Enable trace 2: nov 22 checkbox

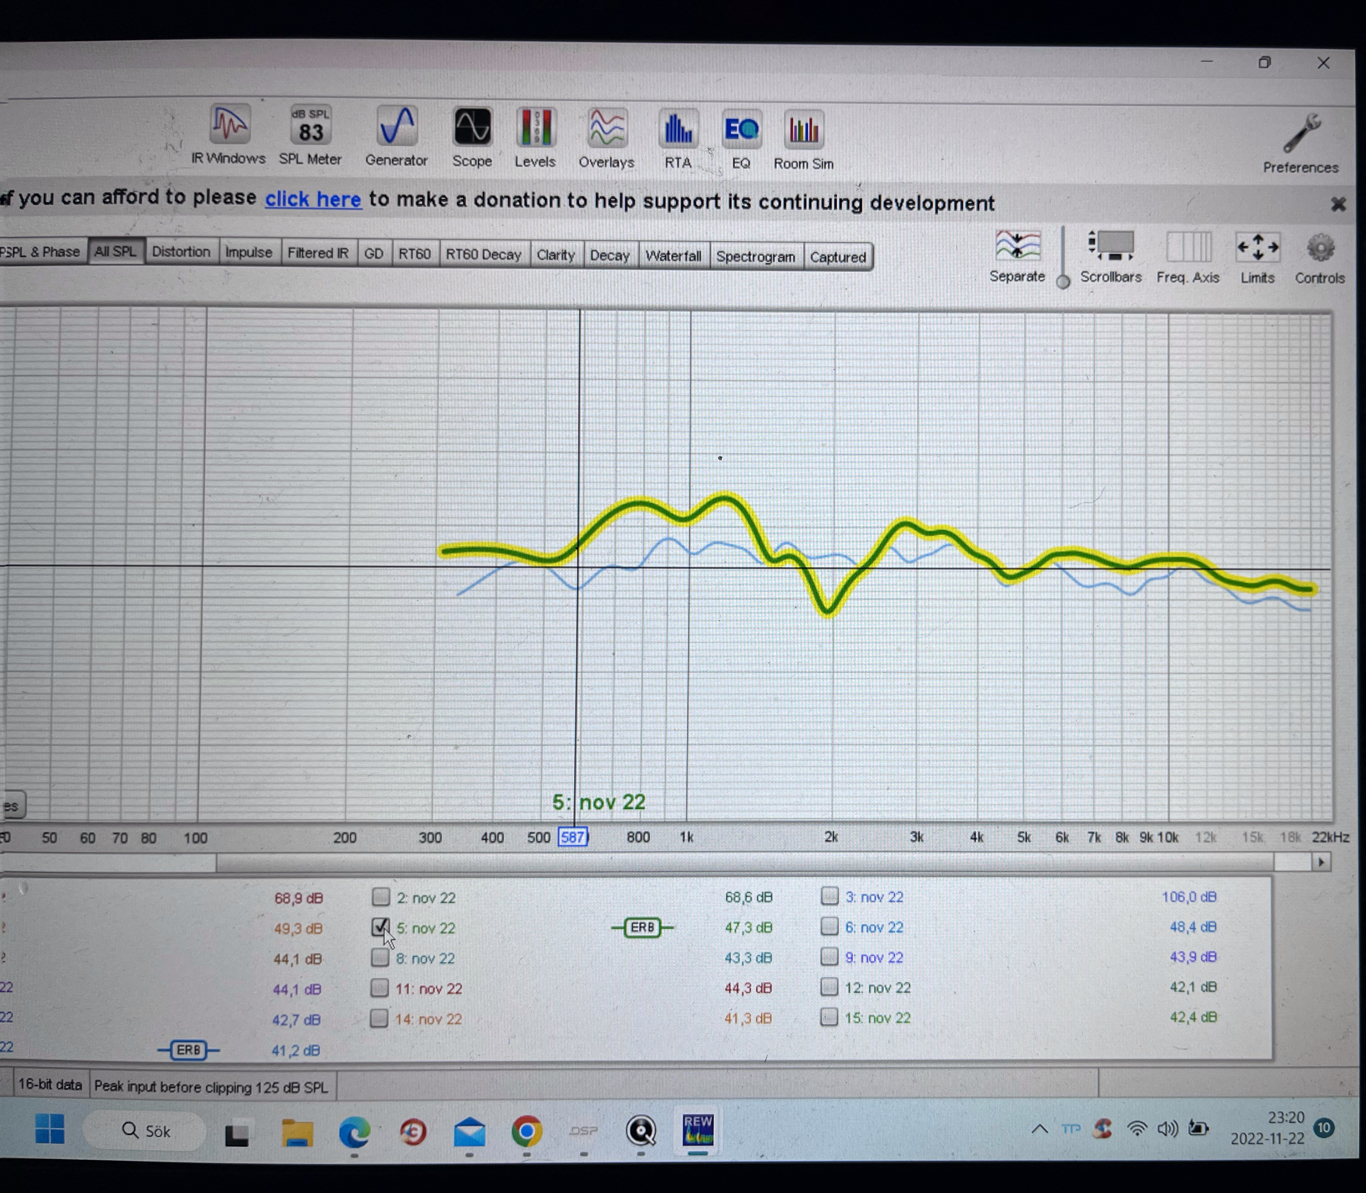tap(380, 896)
